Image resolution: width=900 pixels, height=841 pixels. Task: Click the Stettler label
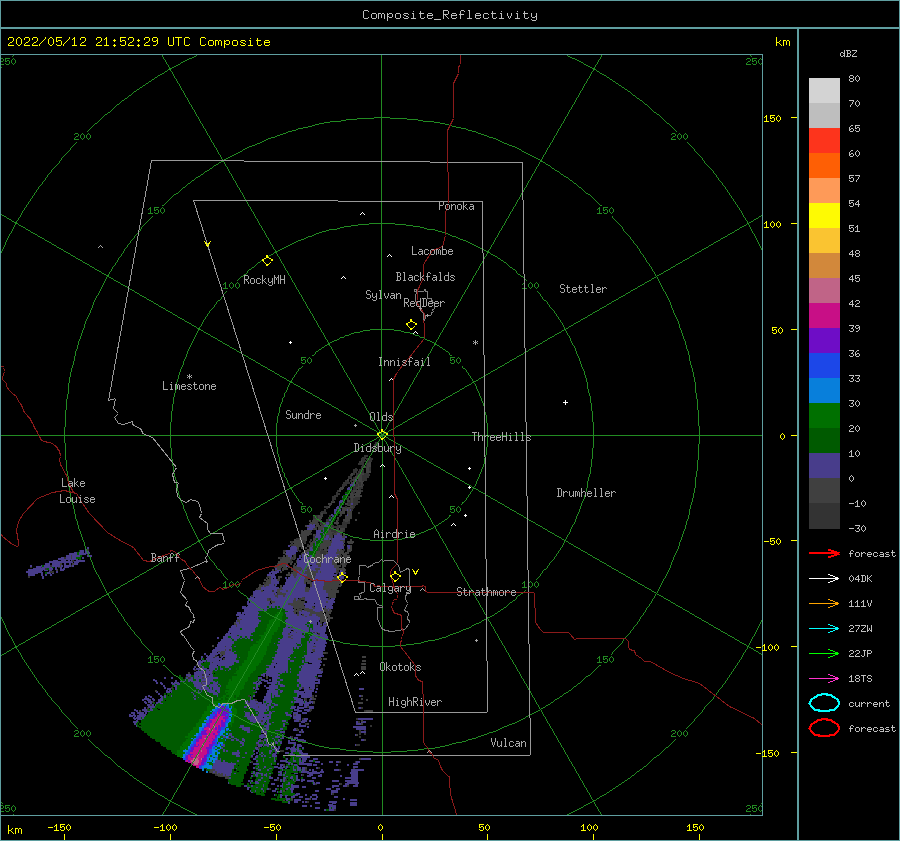tap(583, 289)
